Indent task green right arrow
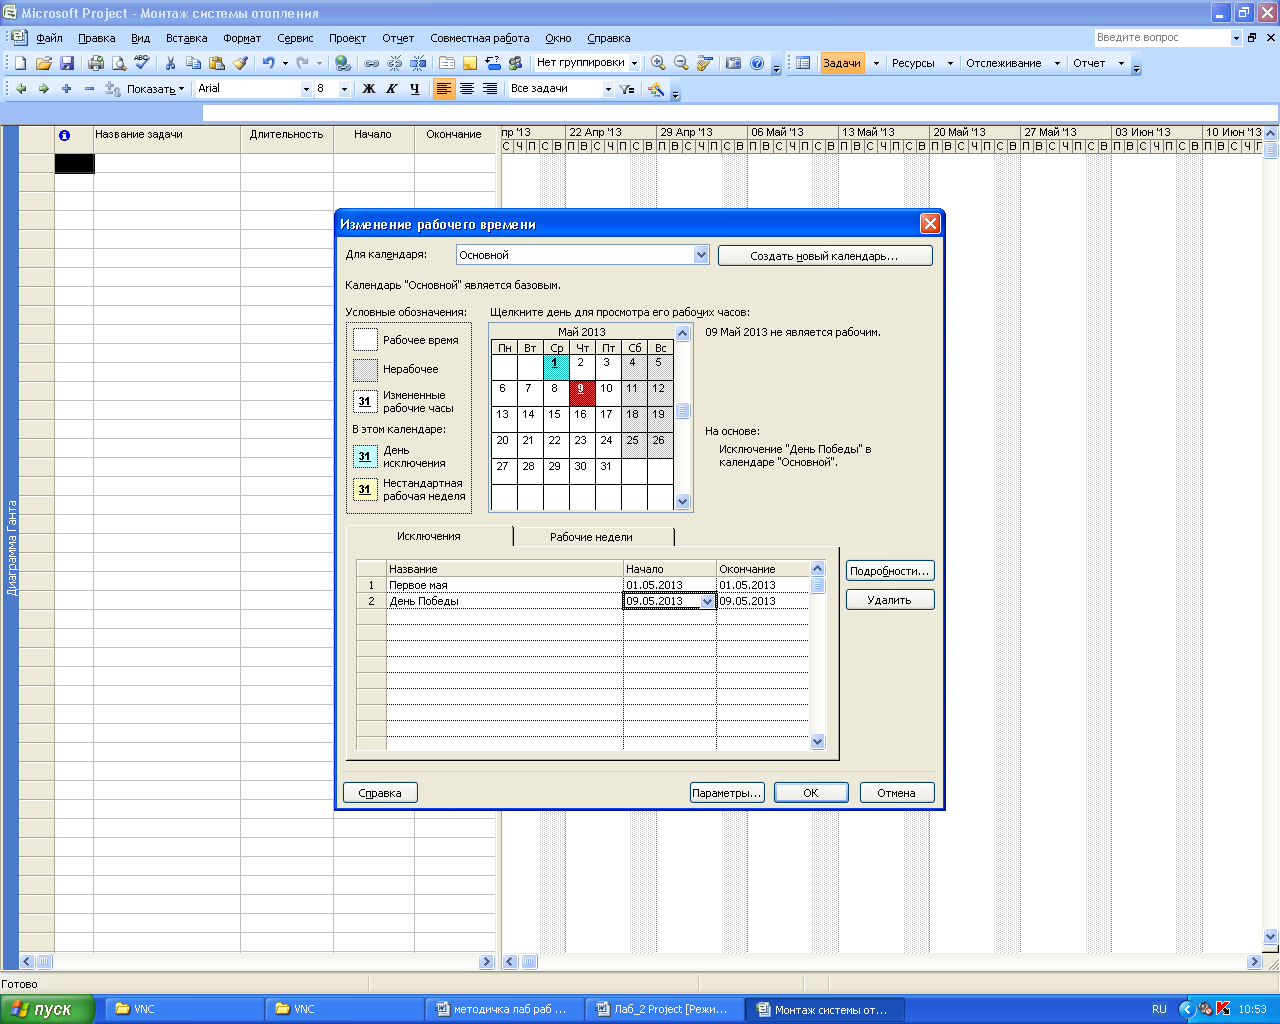Image resolution: width=1280 pixels, height=1024 pixels. 43,89
